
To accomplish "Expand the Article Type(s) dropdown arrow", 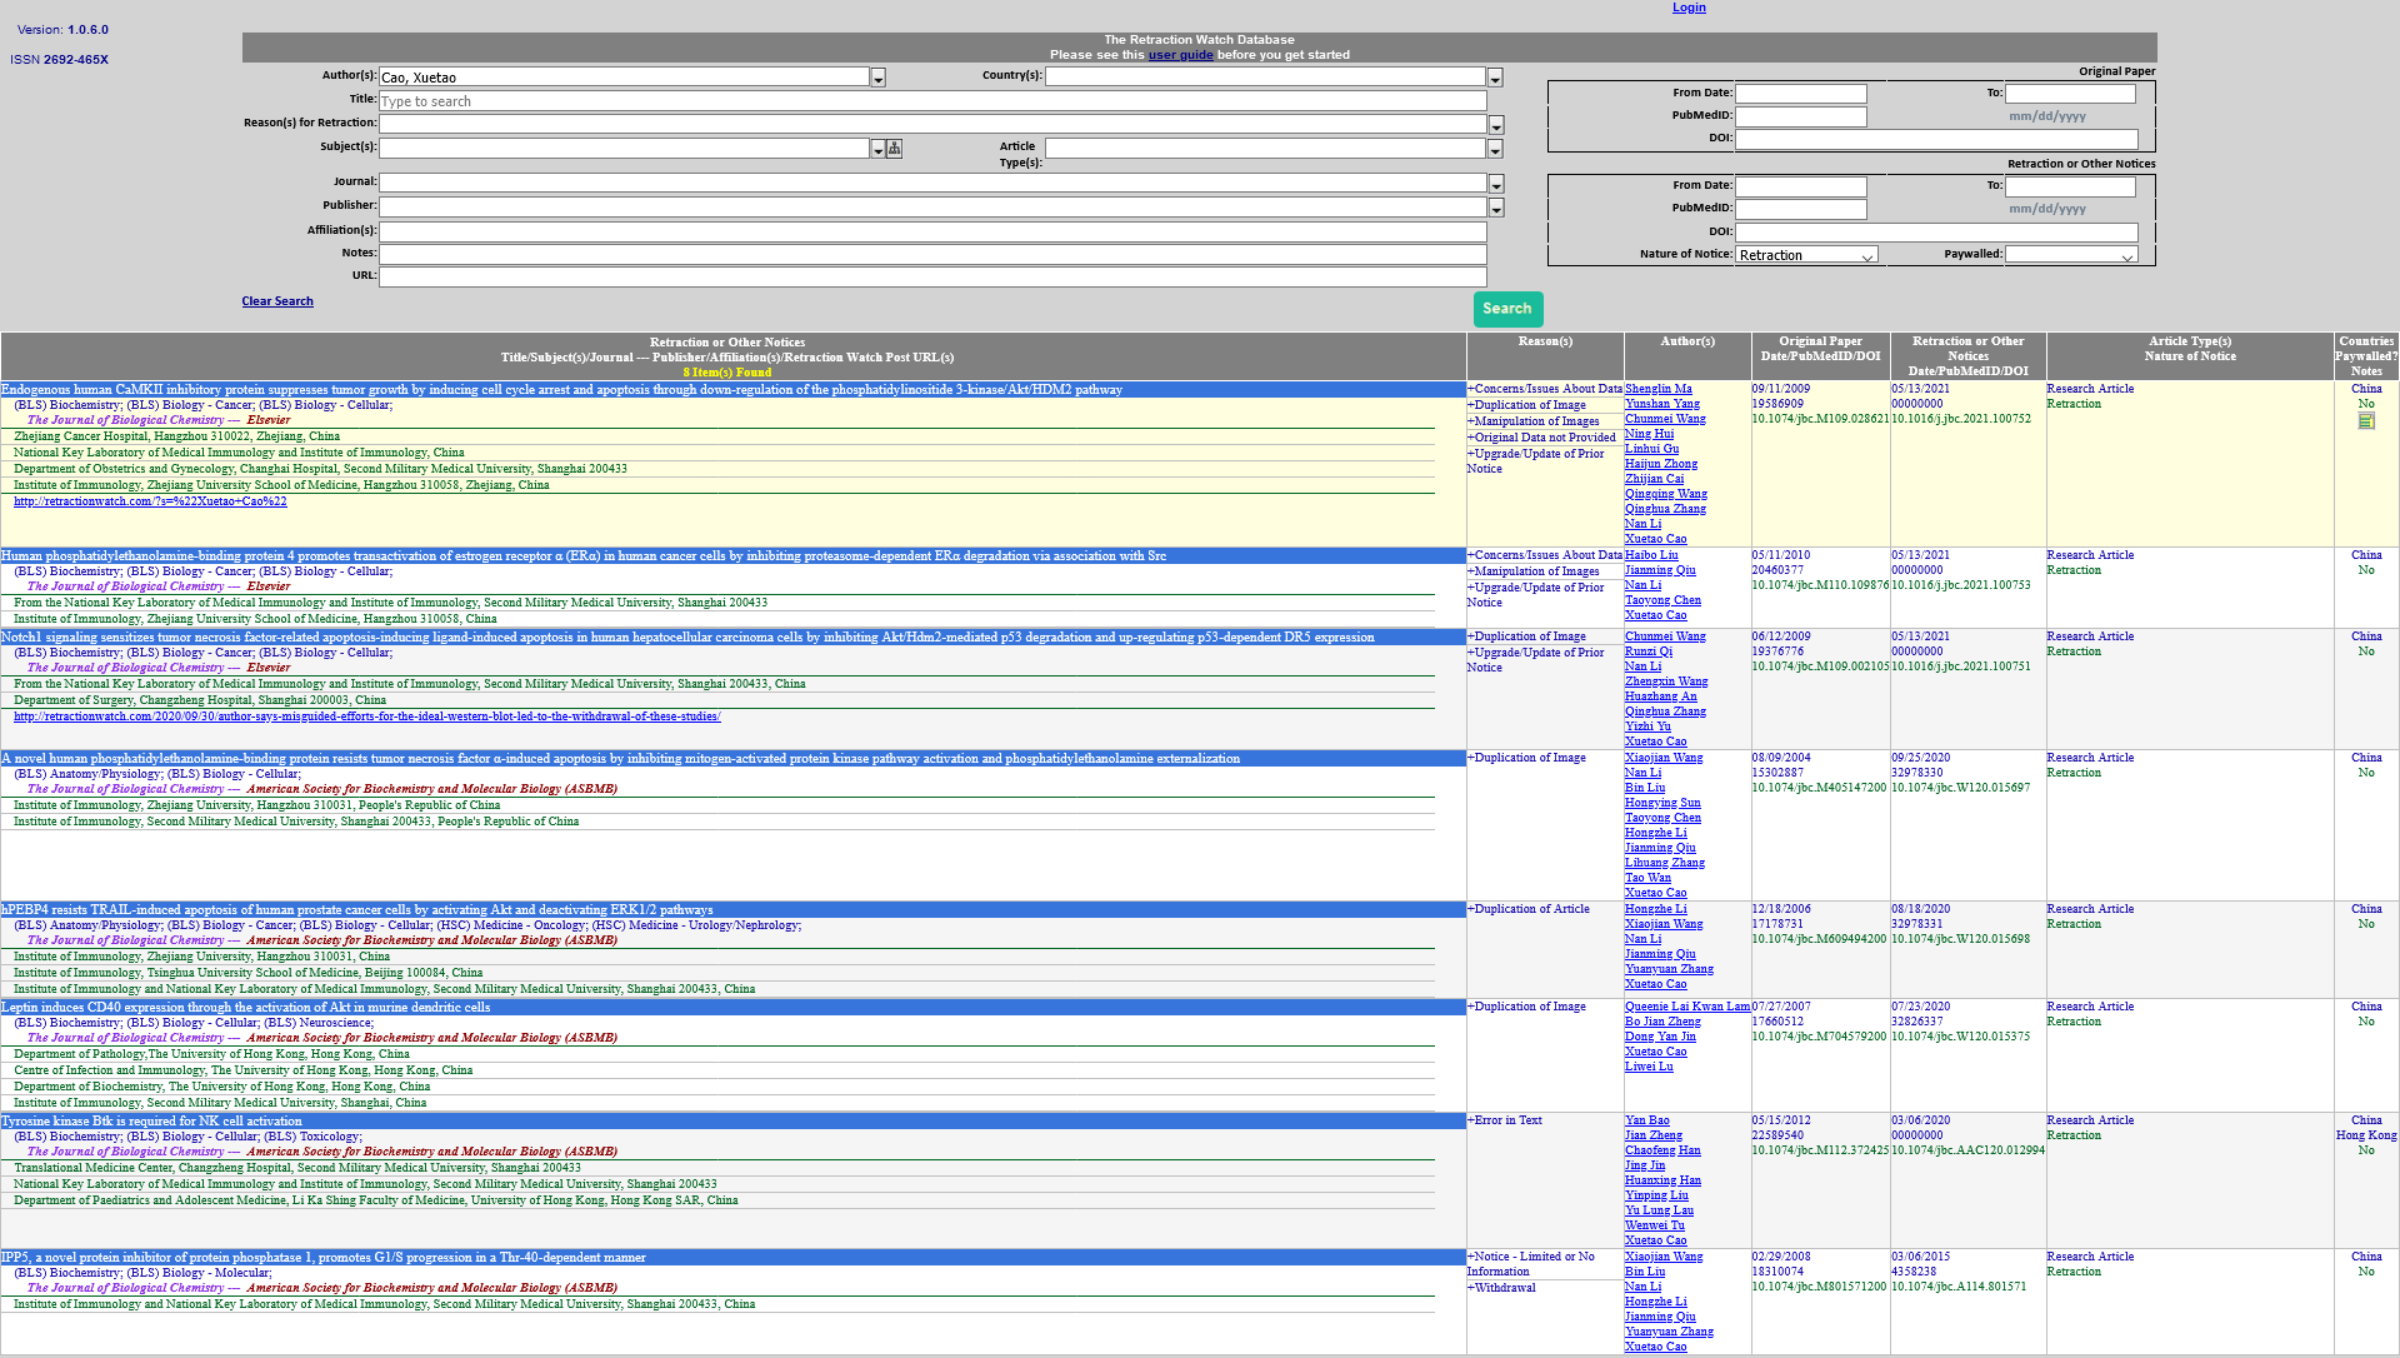I will click(1495, 149).
